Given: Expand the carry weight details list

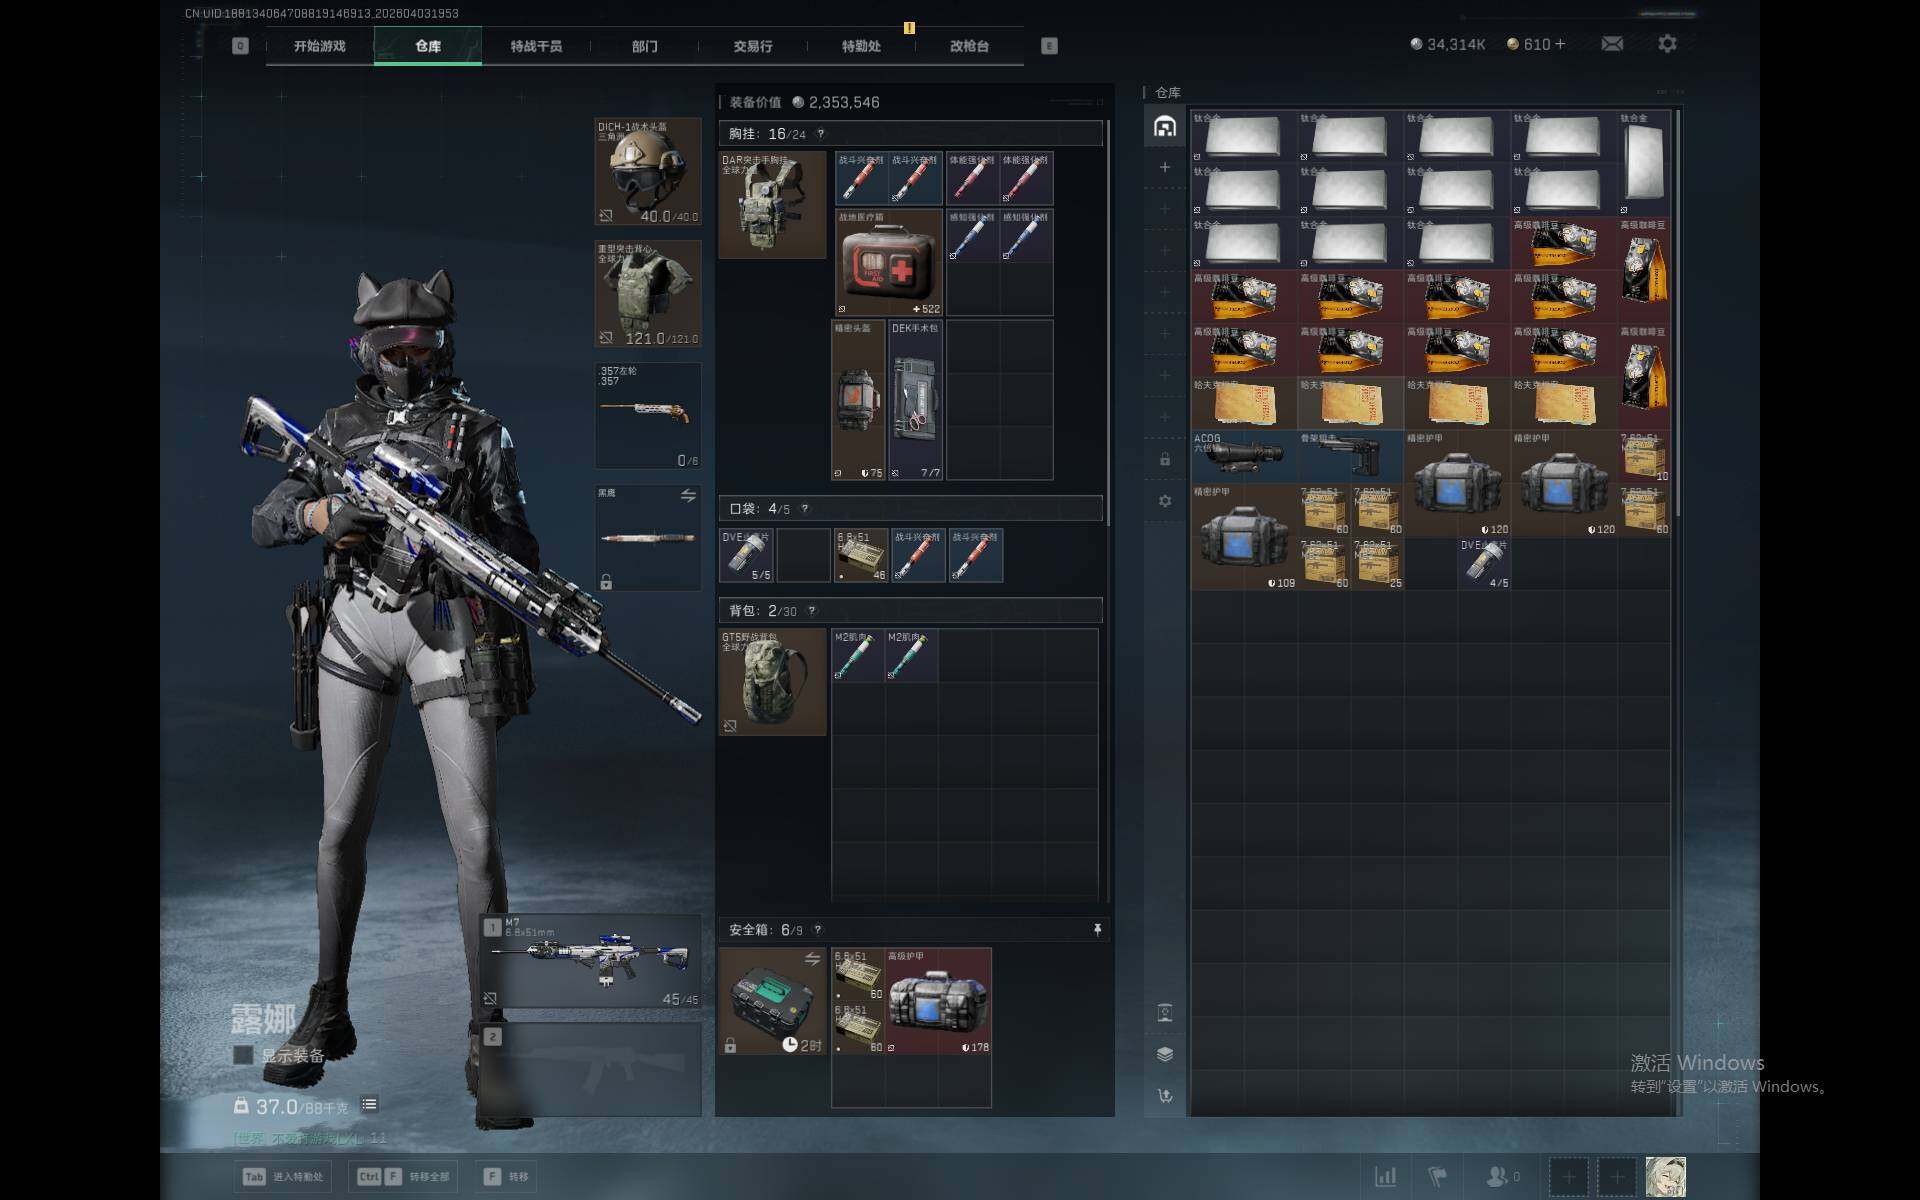Looking at the screenshot, I should coord(369,1104).
